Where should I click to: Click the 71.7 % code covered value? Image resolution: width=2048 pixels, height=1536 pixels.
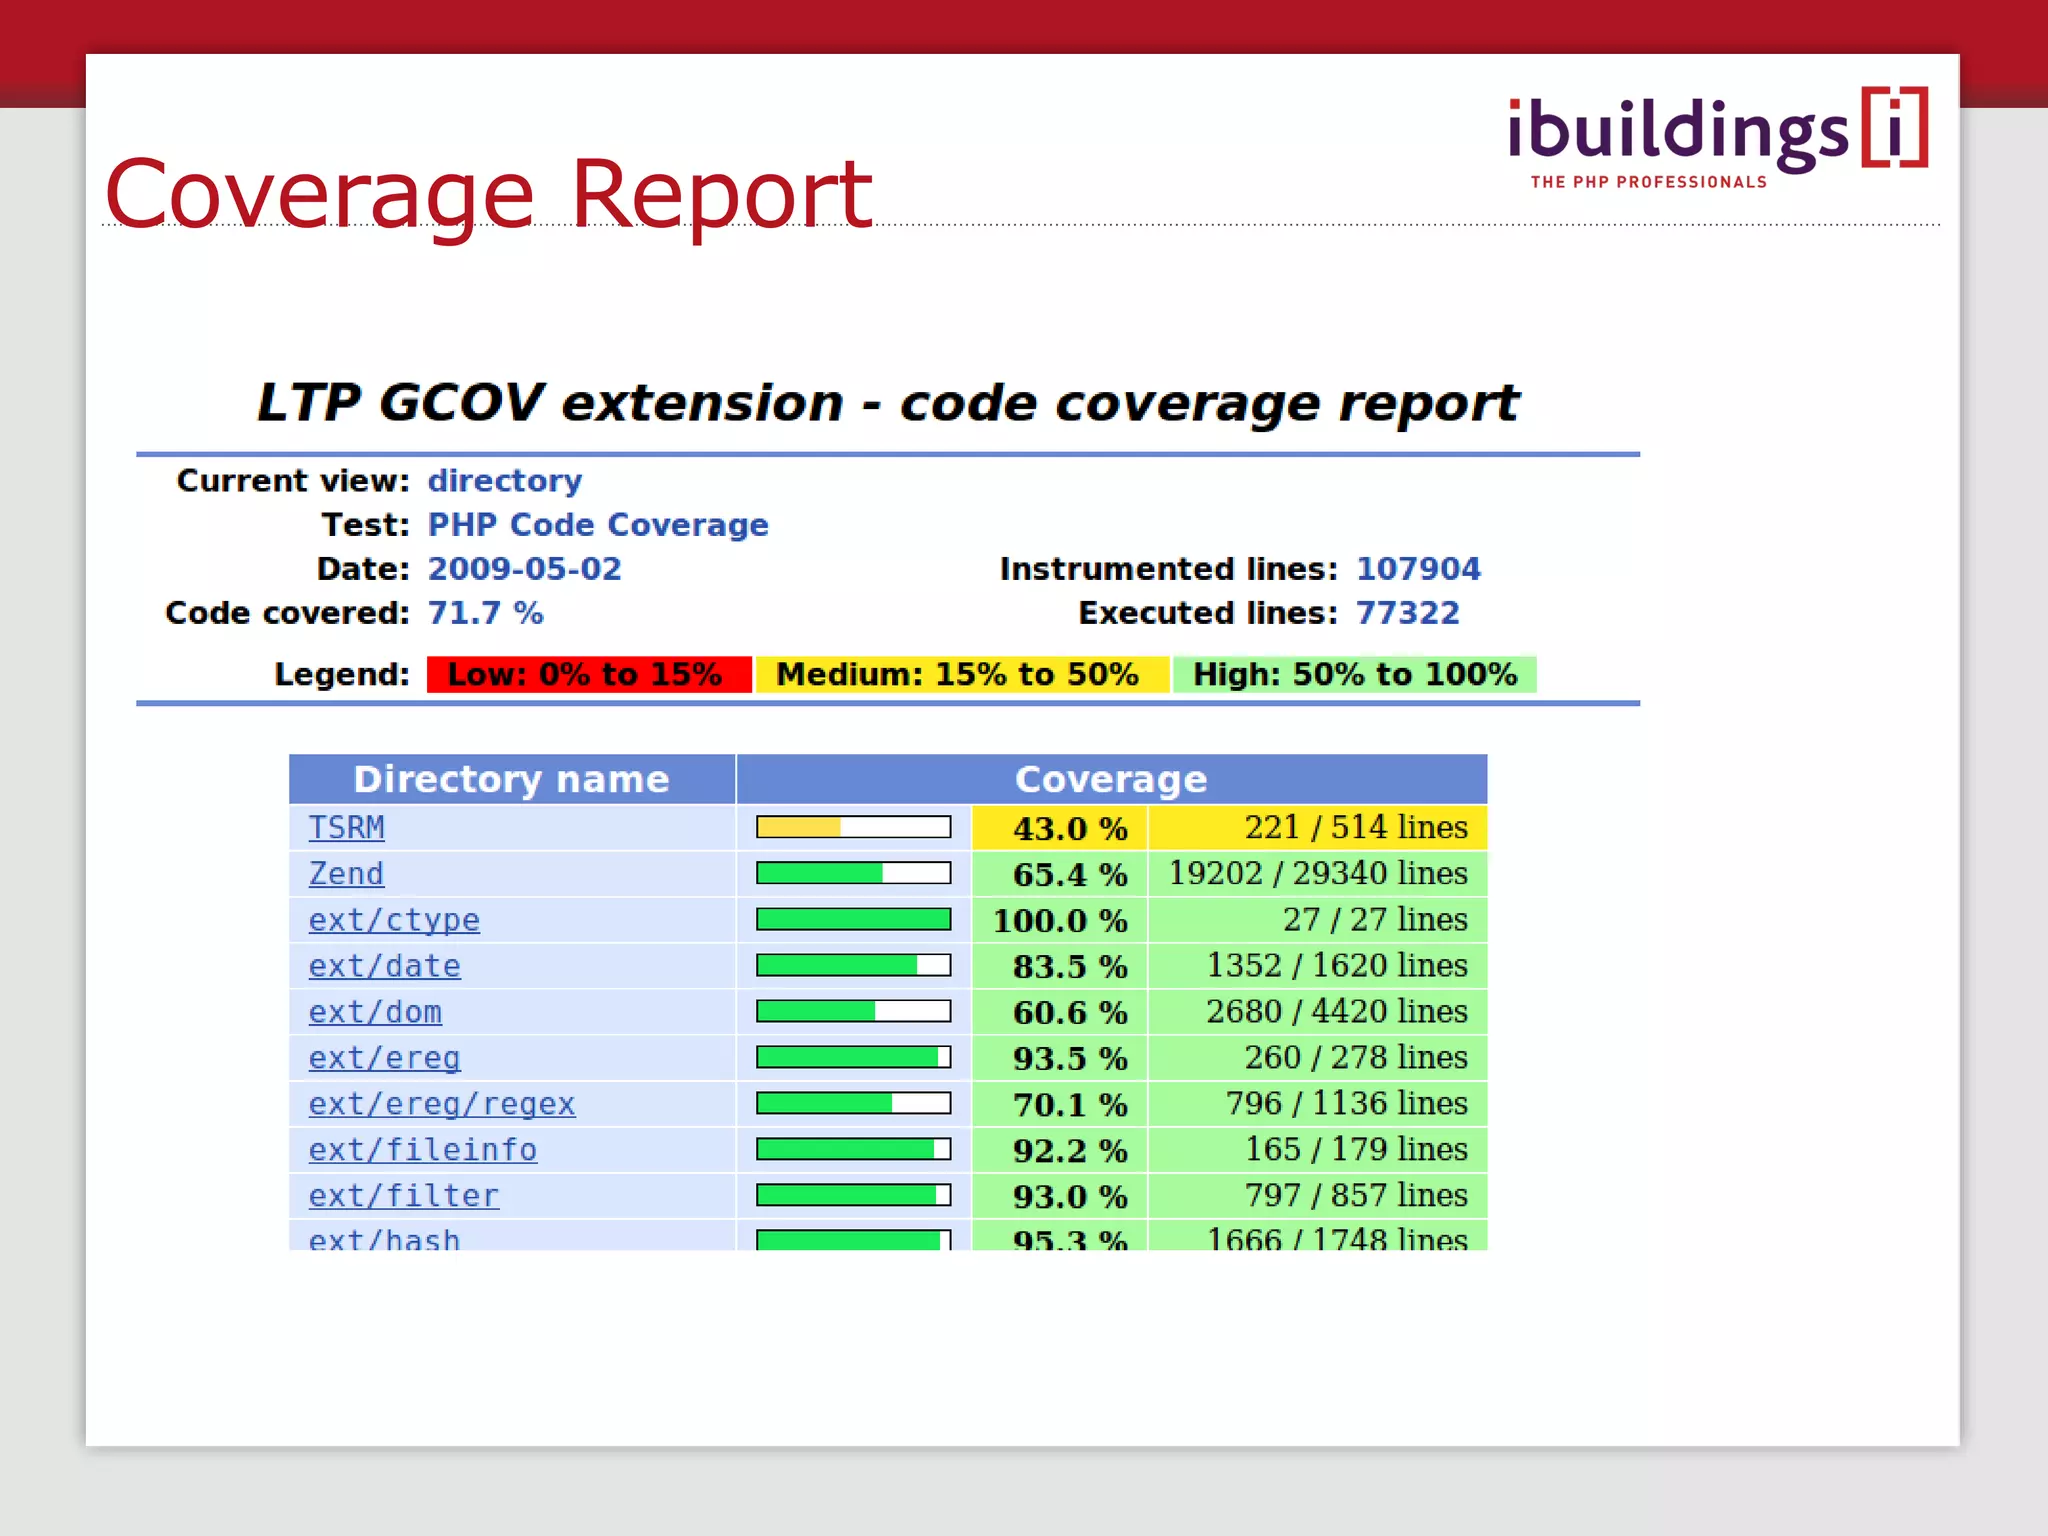[485, 613]
